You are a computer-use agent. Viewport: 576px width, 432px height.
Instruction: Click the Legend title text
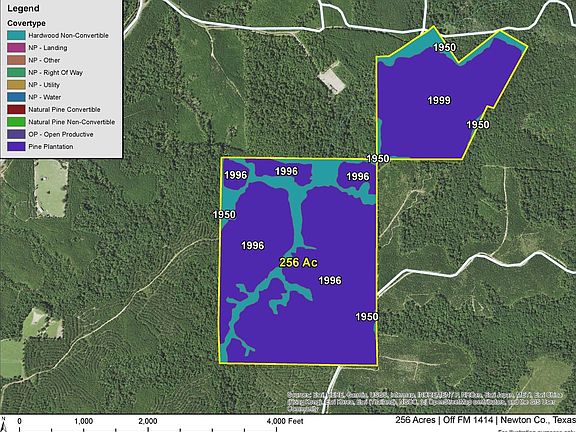tap(23, 8)
